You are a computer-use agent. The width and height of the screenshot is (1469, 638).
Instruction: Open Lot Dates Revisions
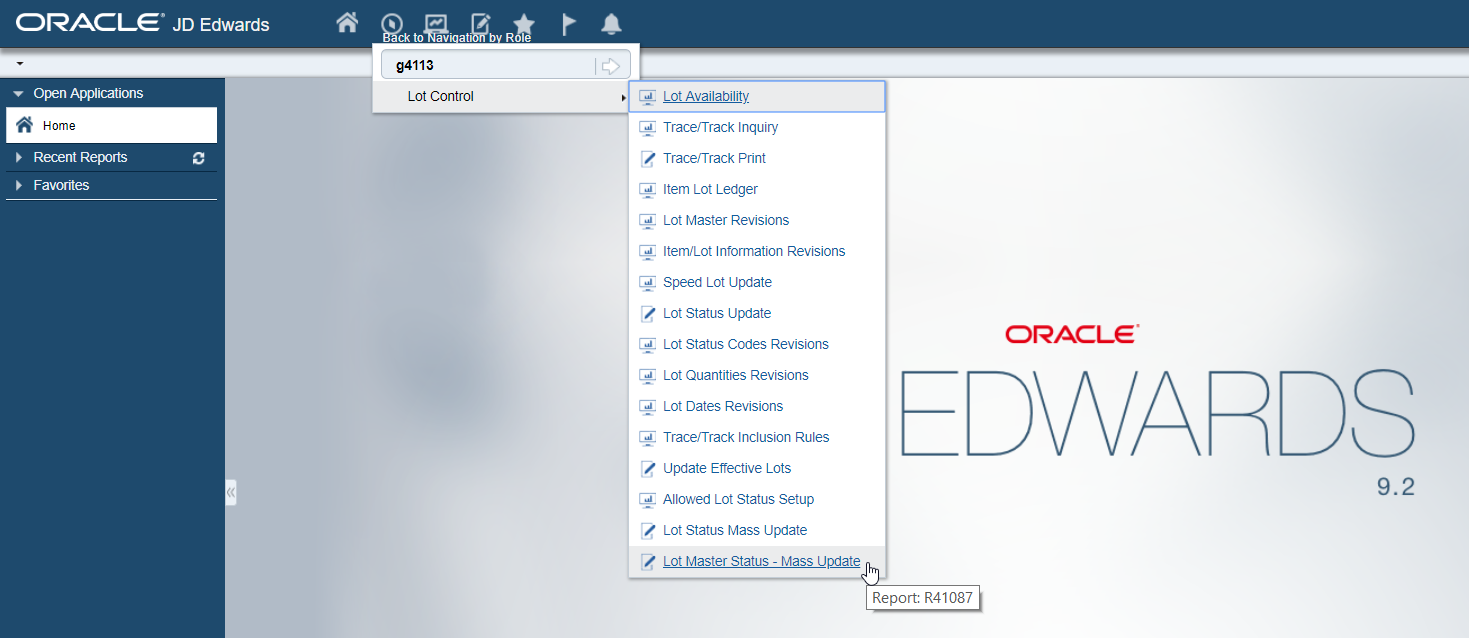(x=723, y=407)
